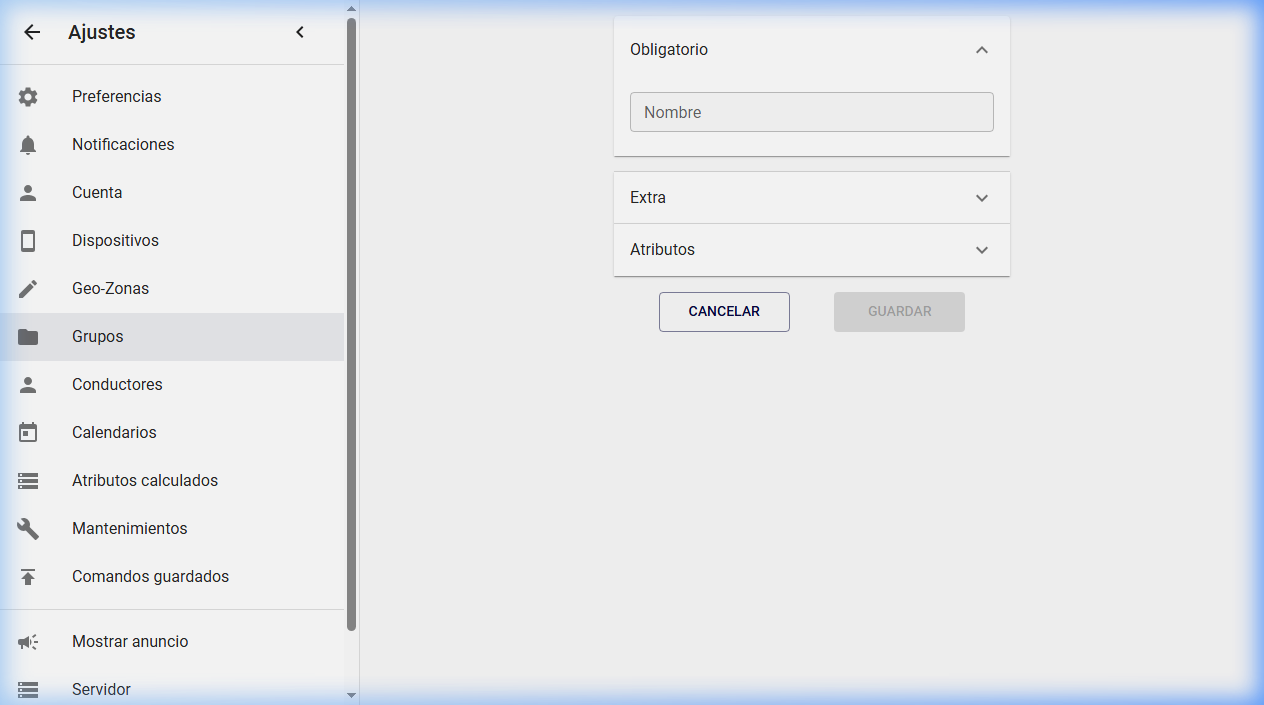Open the Cuenta page

[172, 193]
